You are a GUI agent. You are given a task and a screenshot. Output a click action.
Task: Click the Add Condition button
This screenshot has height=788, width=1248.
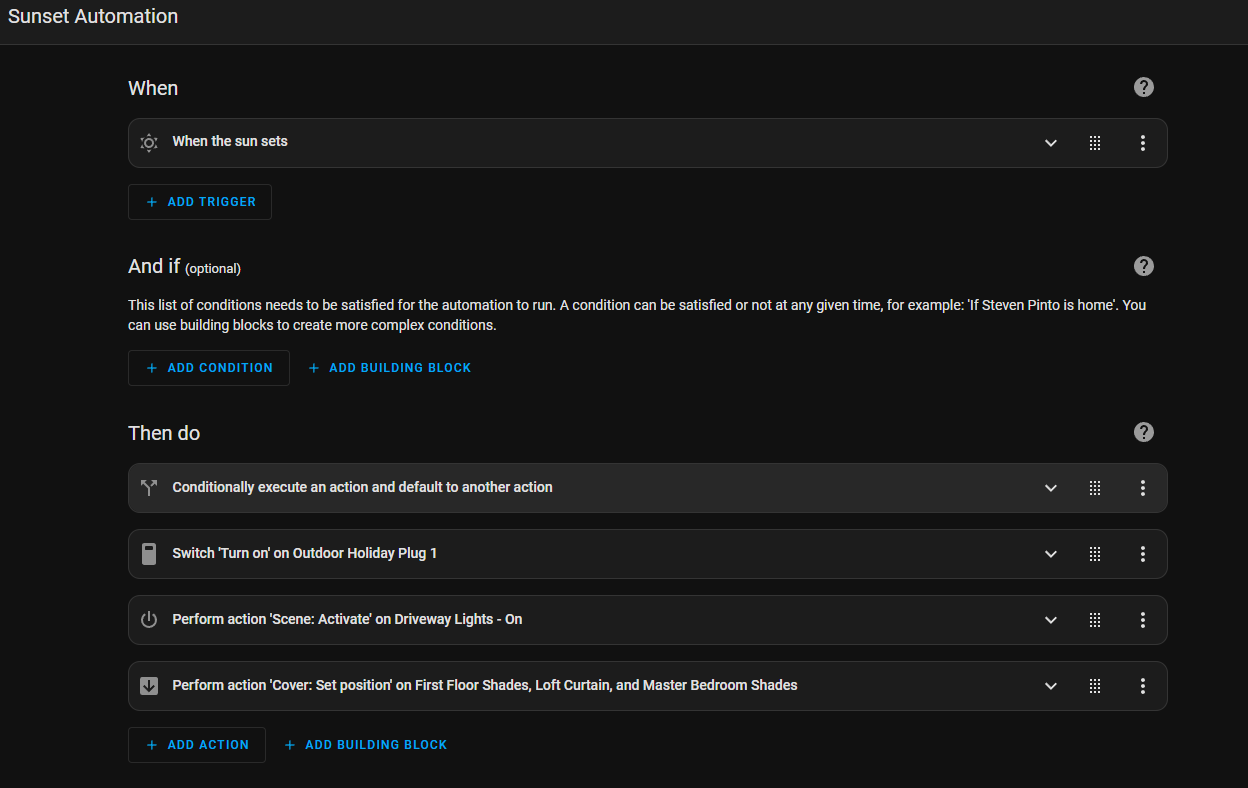[209, 368]
